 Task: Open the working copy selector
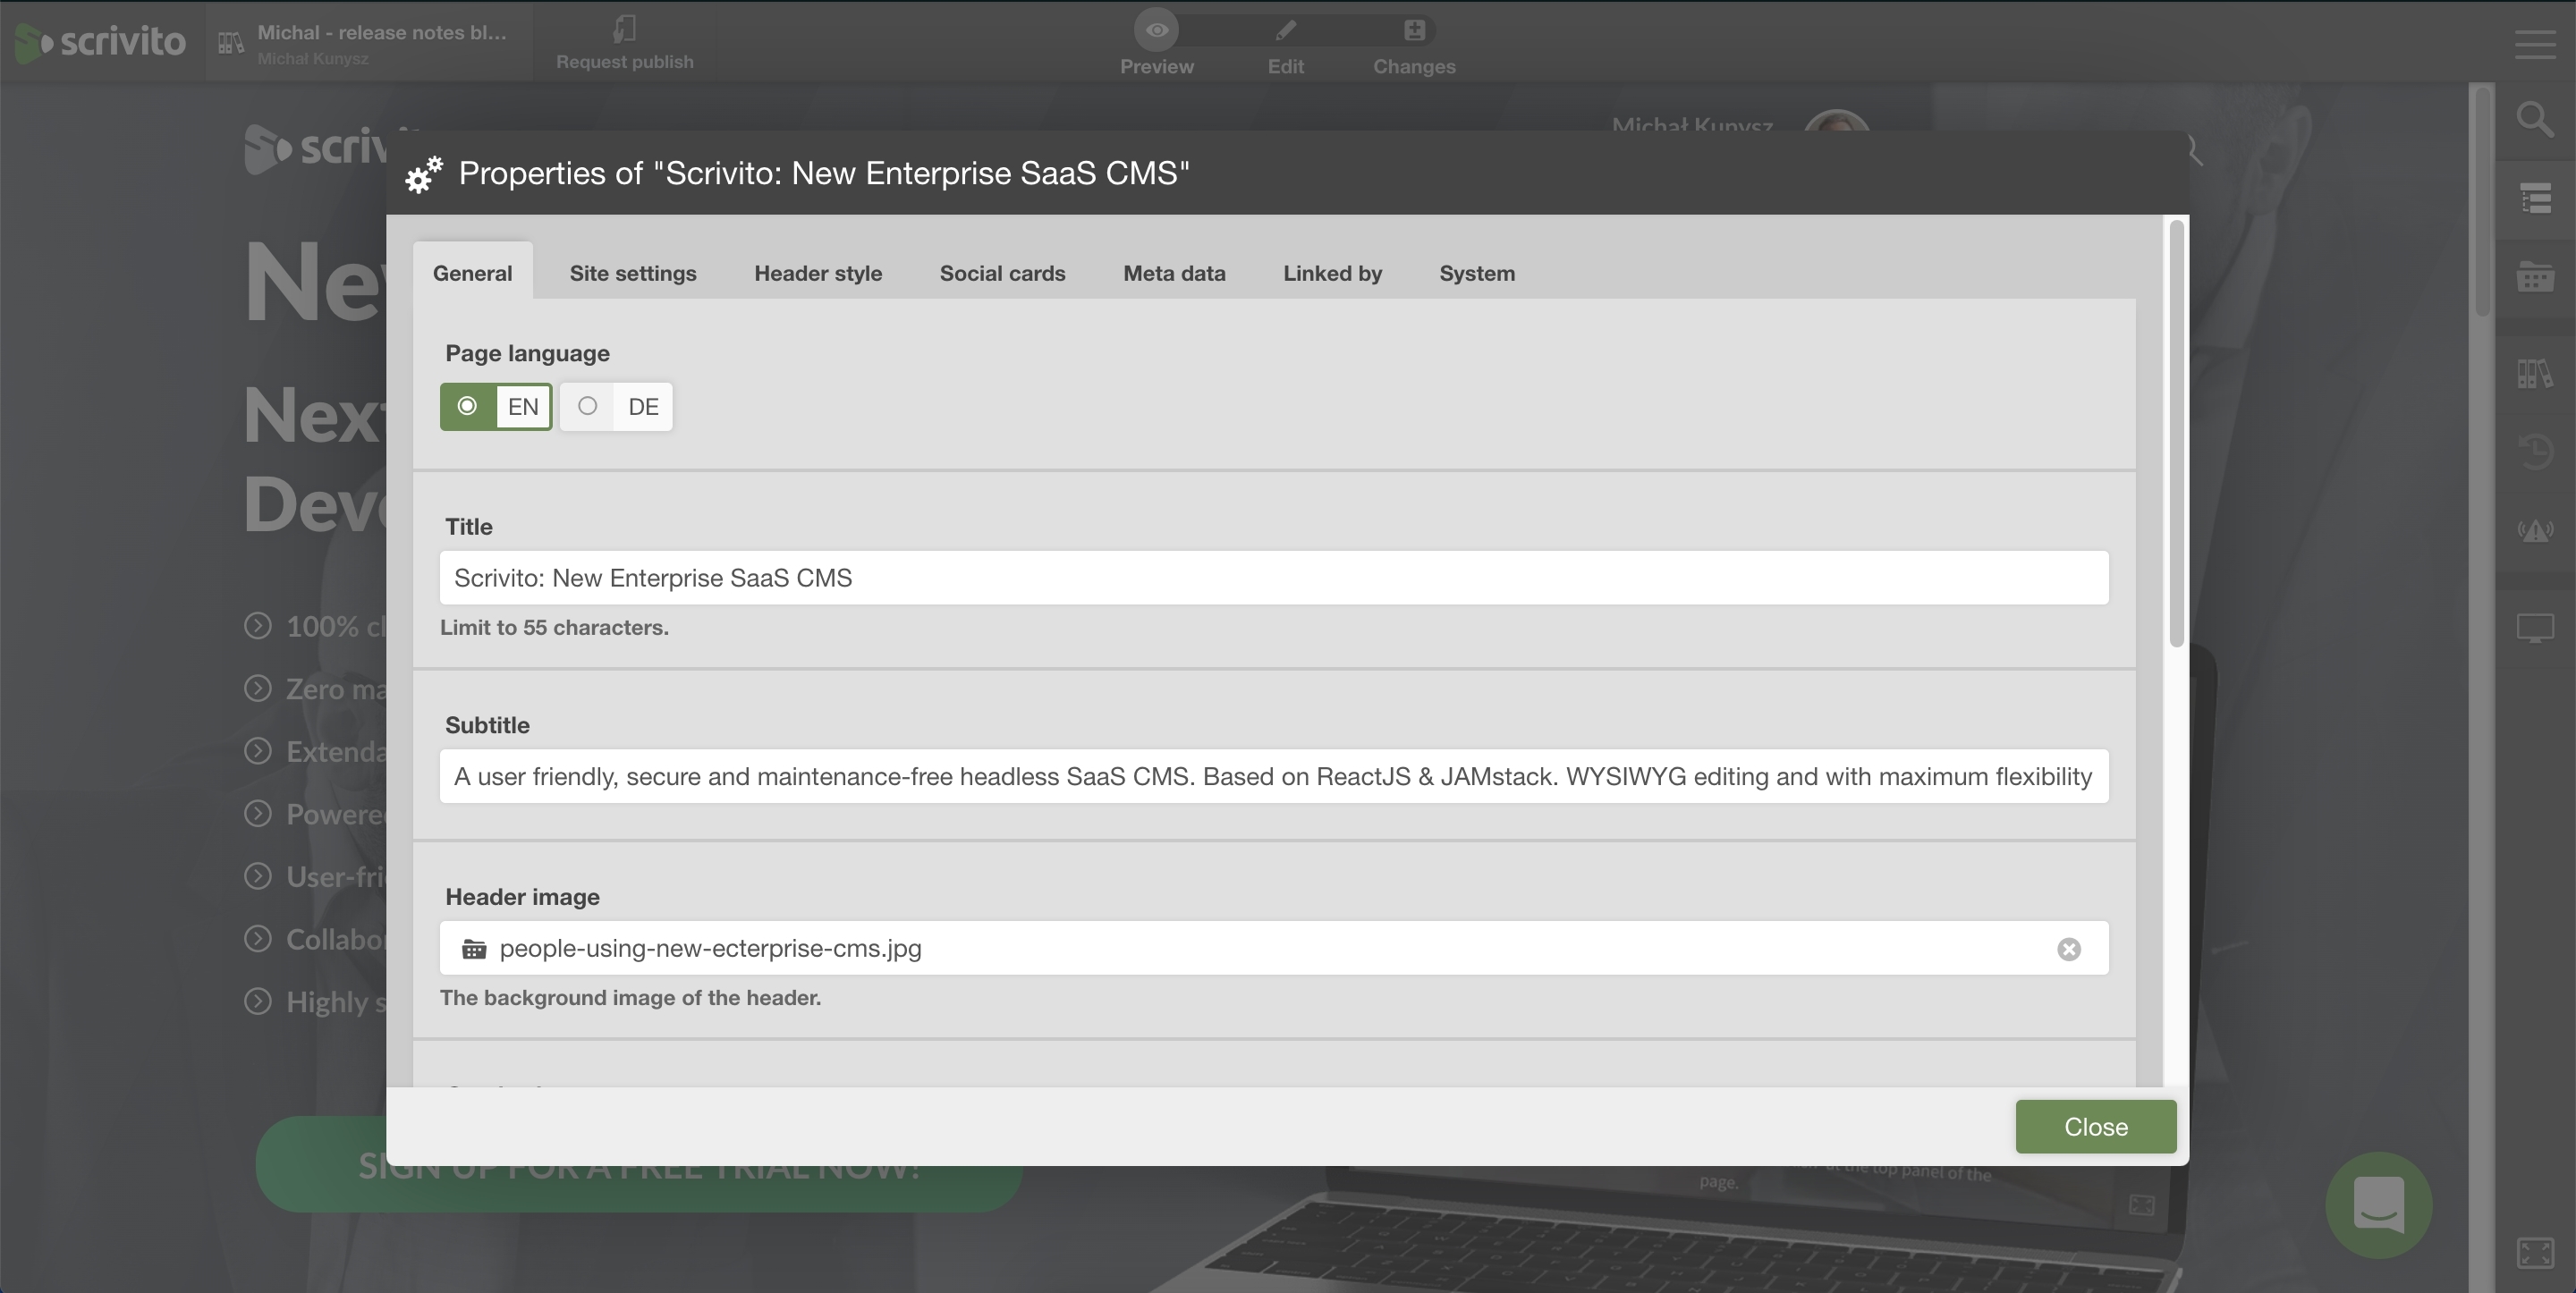point(370,42)
